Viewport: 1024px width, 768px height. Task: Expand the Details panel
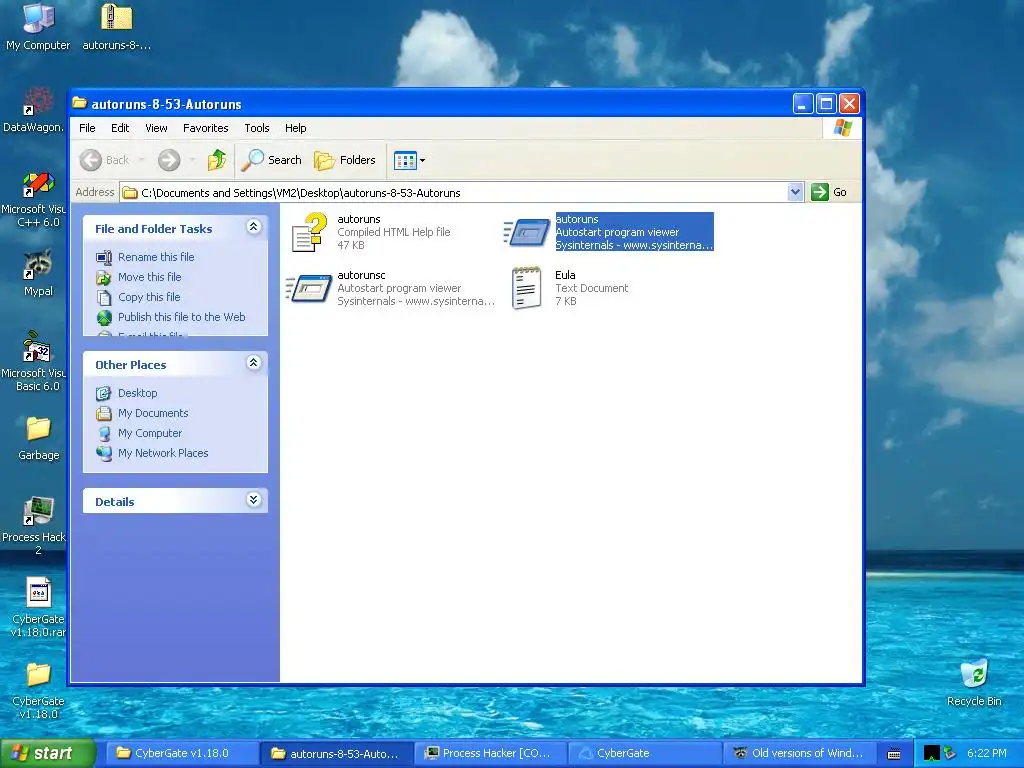tap(253, 500)
